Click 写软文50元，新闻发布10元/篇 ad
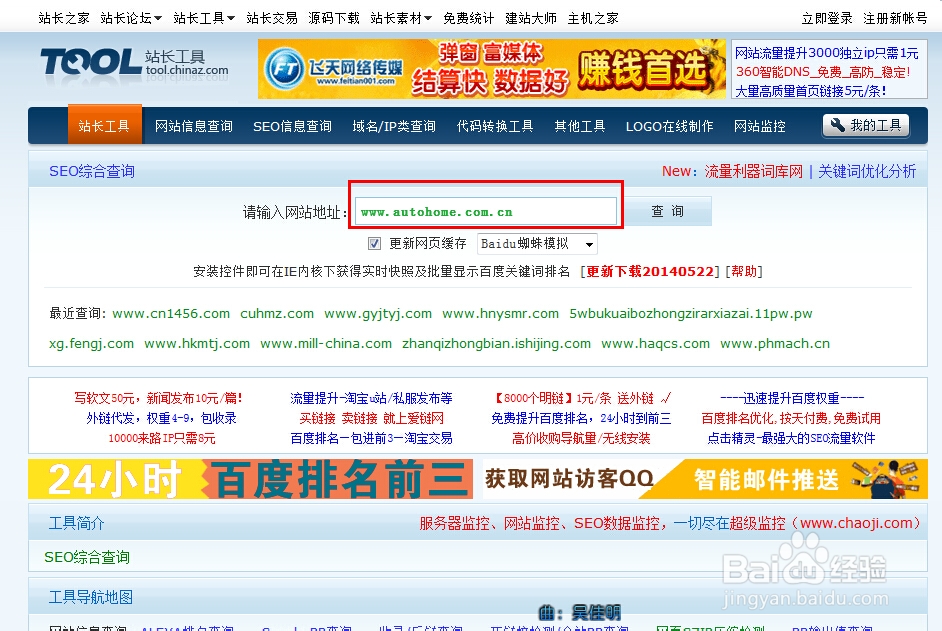This screenshot has width=942, height=631. coord(158,398)
